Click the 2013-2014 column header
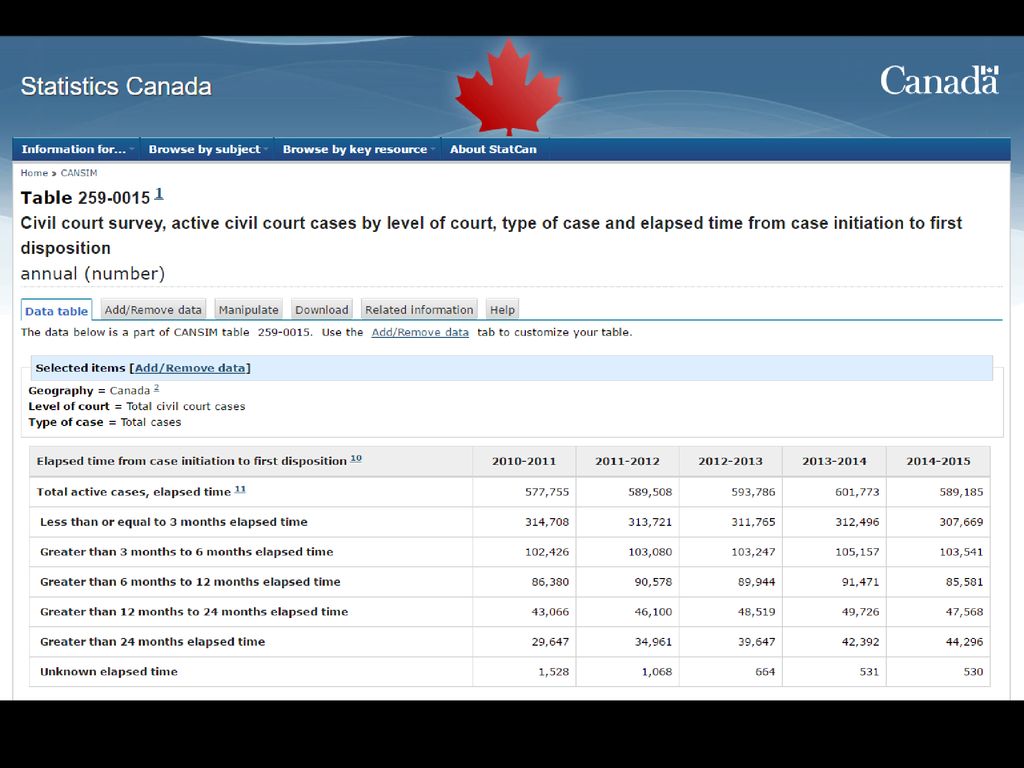 [834, 461]
